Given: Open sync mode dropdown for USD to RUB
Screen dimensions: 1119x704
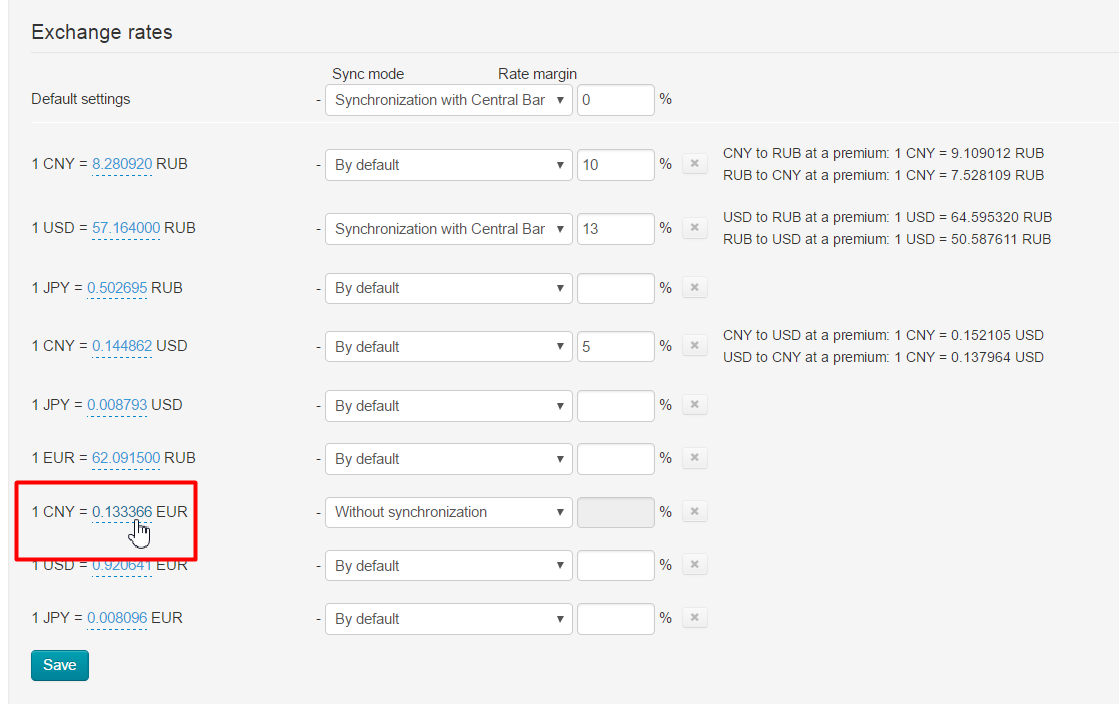Looking at the screenshot, I should (x=448, y=228).
